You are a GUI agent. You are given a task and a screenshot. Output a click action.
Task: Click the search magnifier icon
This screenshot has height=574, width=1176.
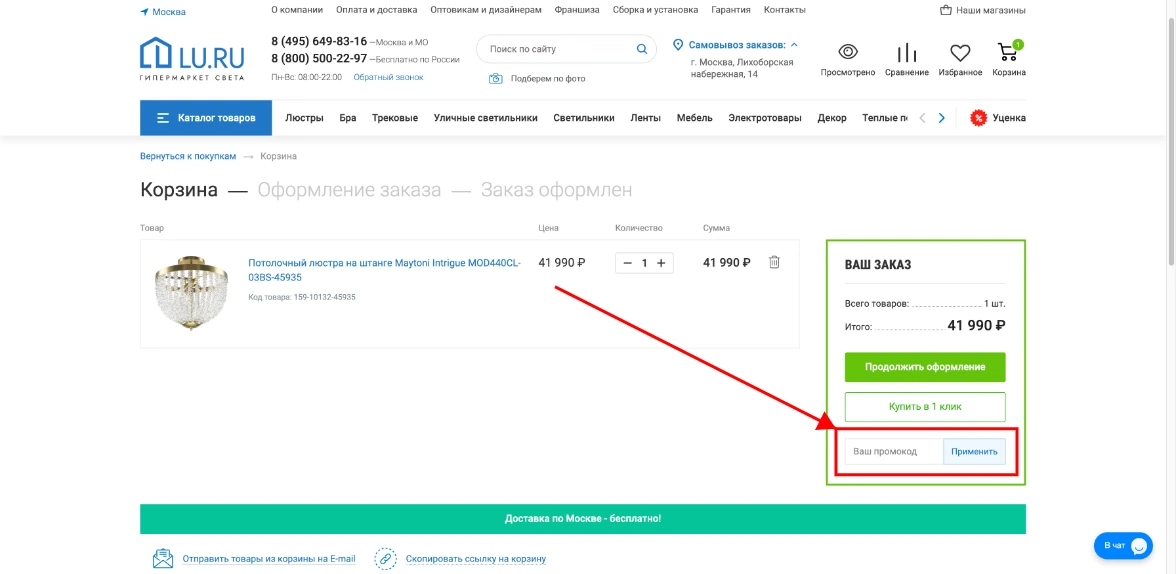pyautogui.click(x=642, y=50)
